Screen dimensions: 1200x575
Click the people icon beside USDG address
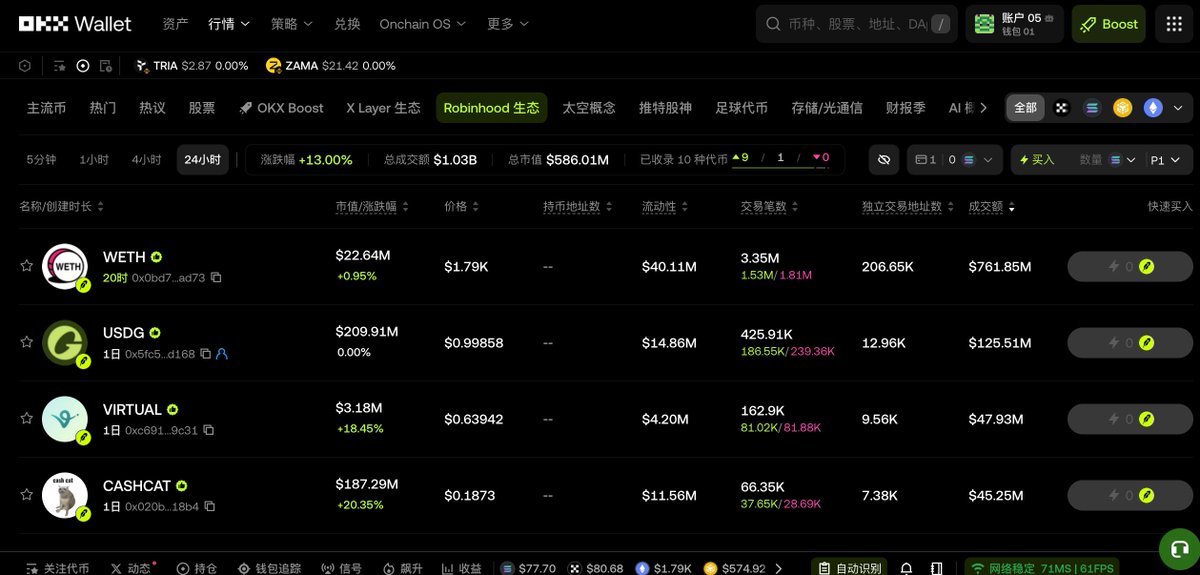222,354
